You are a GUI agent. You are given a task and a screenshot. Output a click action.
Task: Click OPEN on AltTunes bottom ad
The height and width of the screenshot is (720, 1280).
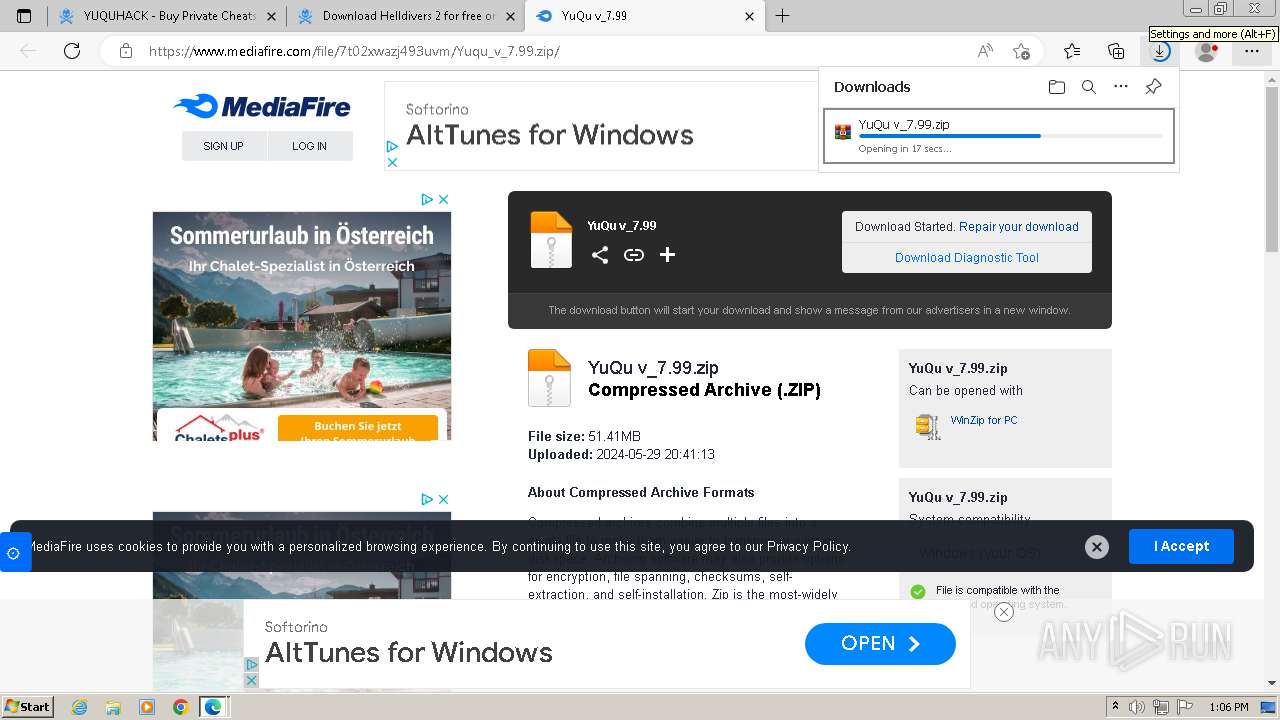(880, 644)
